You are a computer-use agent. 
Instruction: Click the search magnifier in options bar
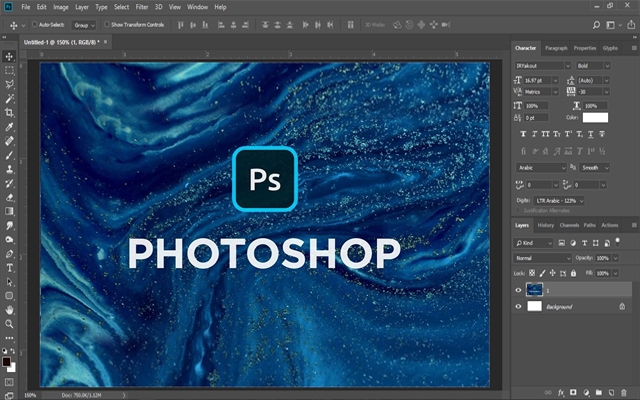pos(596,25)
